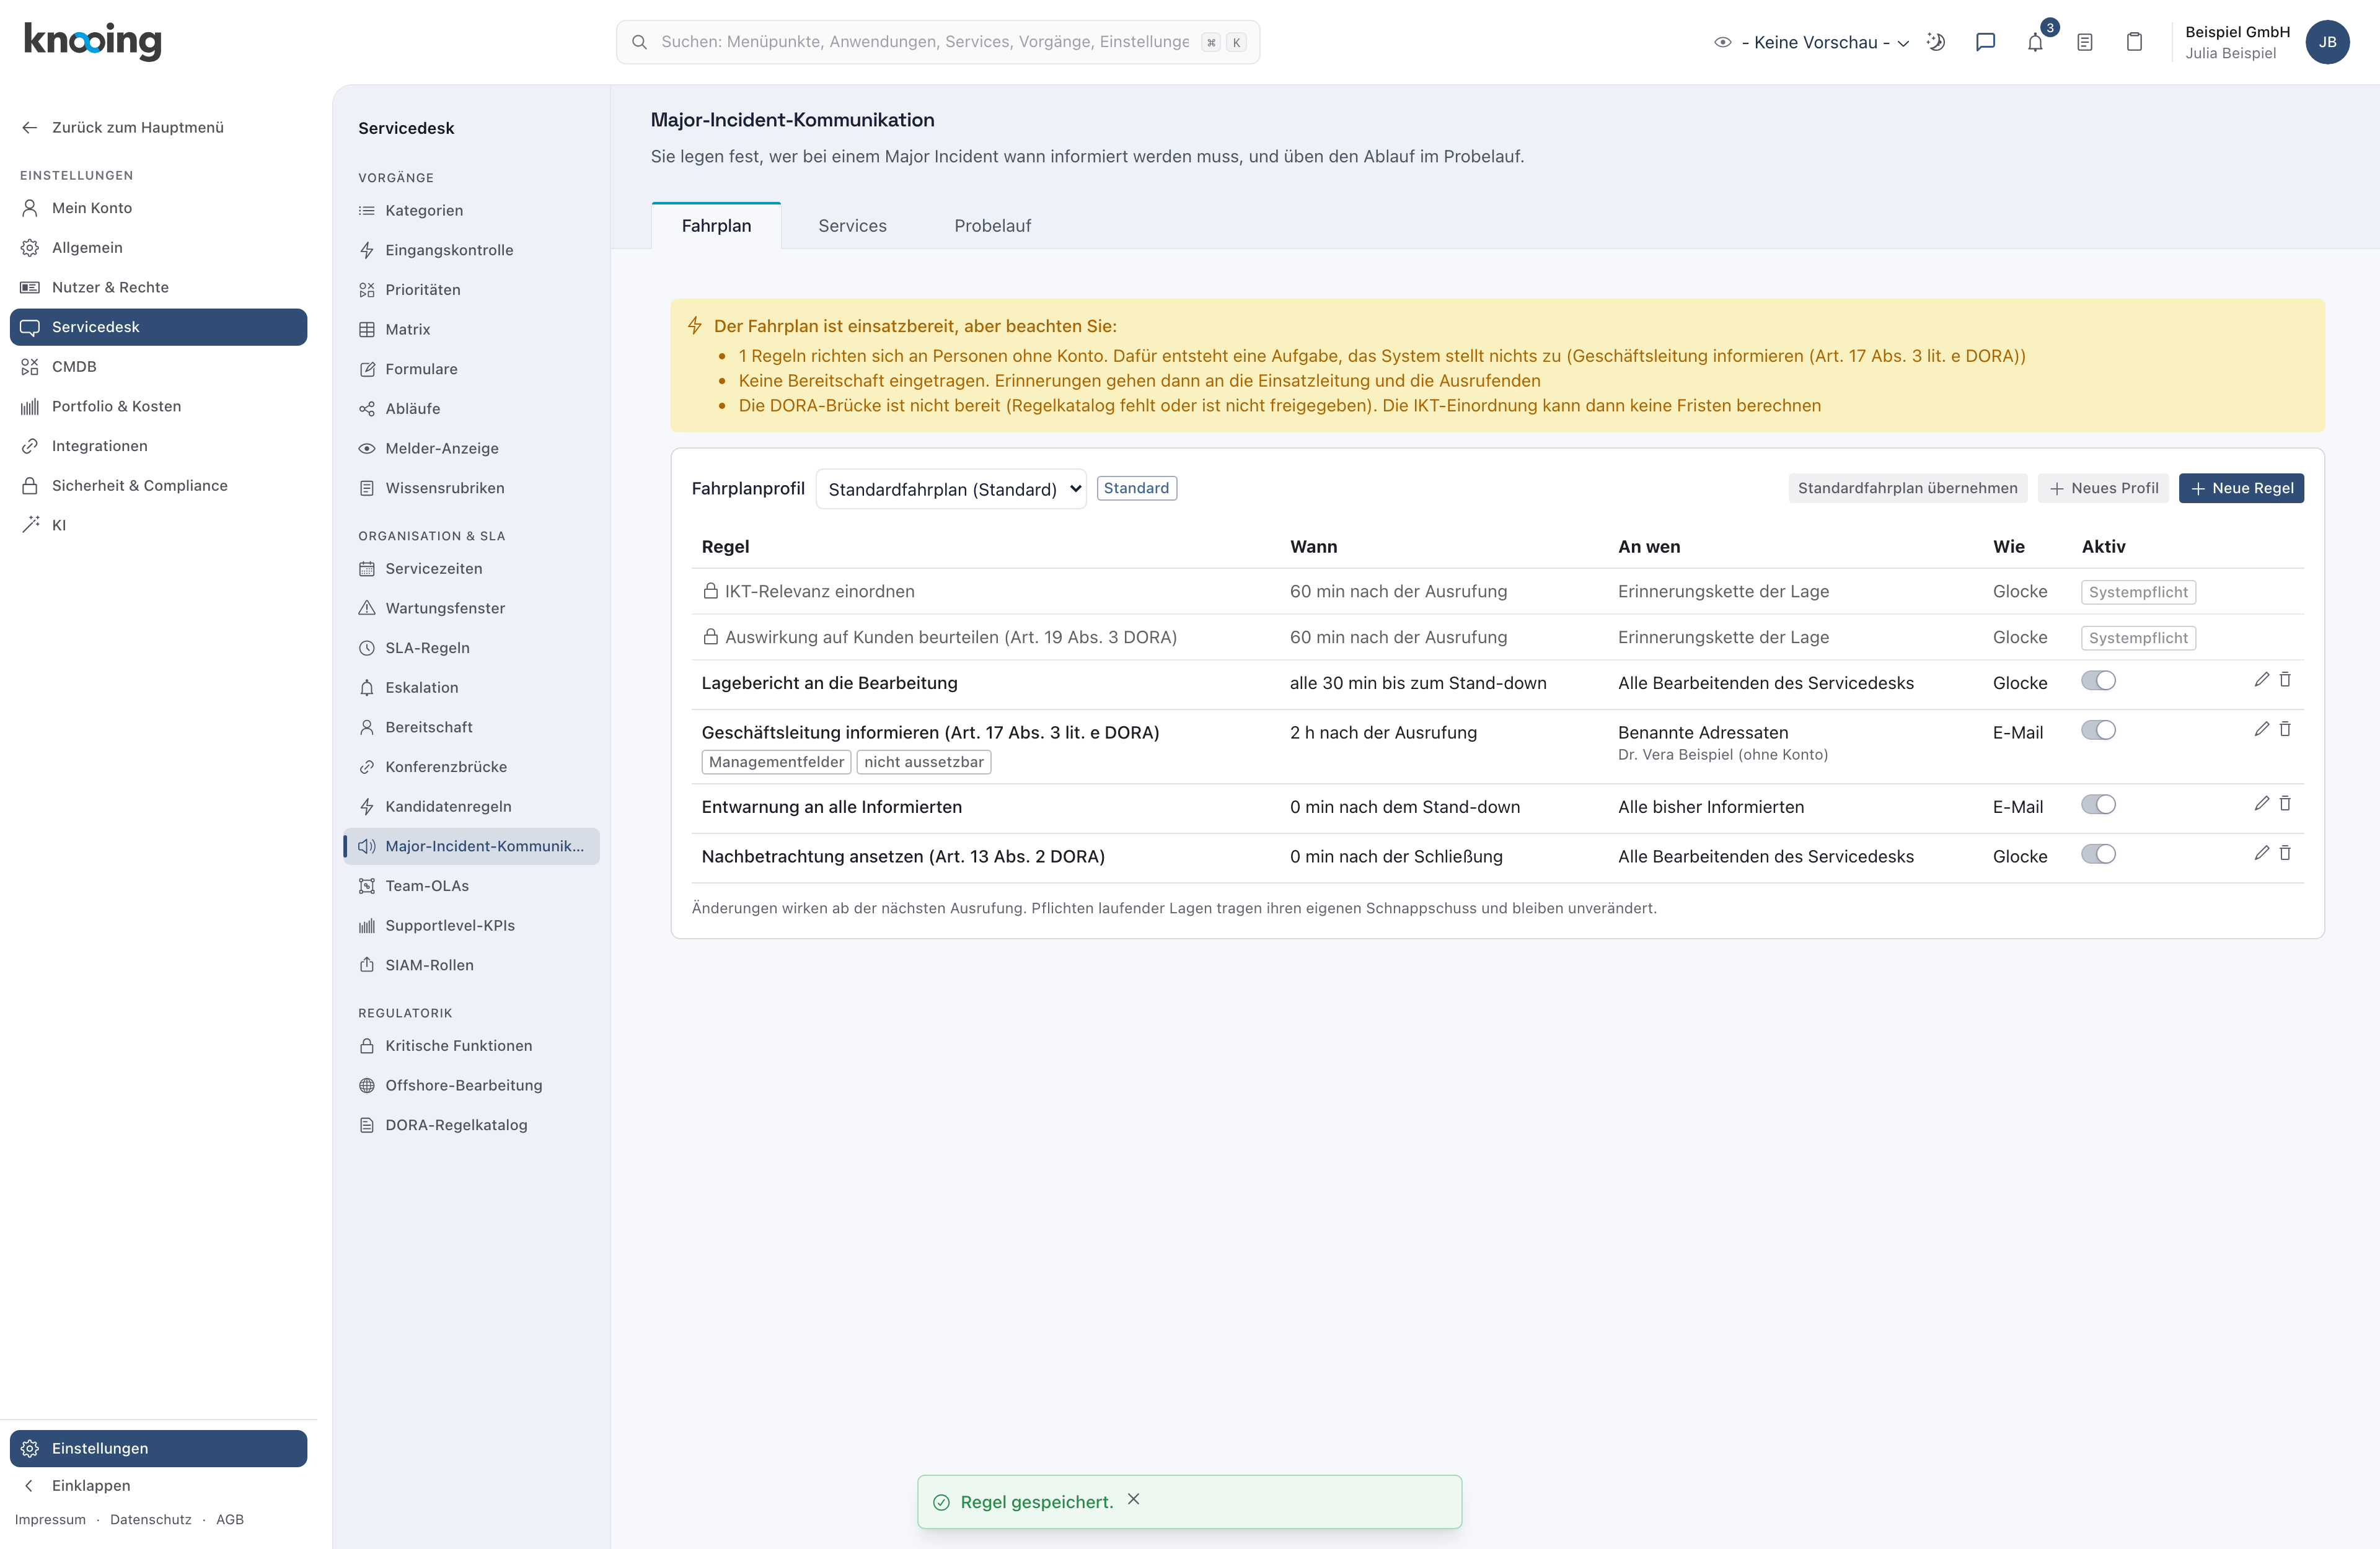The width and height of the screenshot is (2380, 1549).
Task: Delete the Lagebericht an die Bearbeitung rule
Action: [x=2285, y=680]
